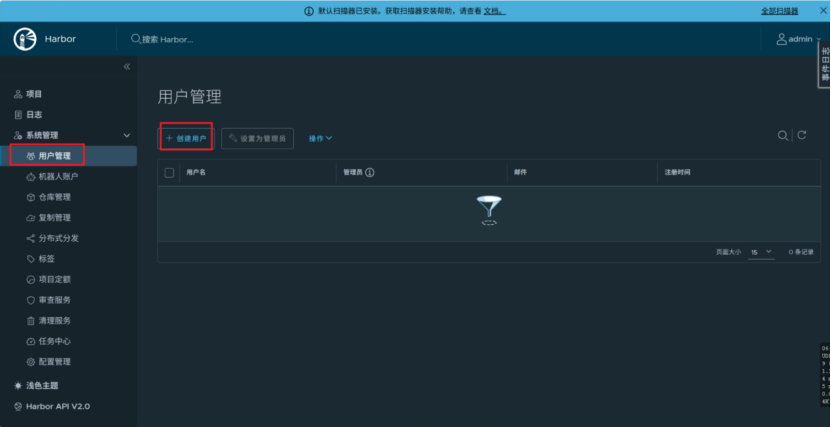Open the page size 15 dropdown

pyautogui.click(x=761, y=253)
